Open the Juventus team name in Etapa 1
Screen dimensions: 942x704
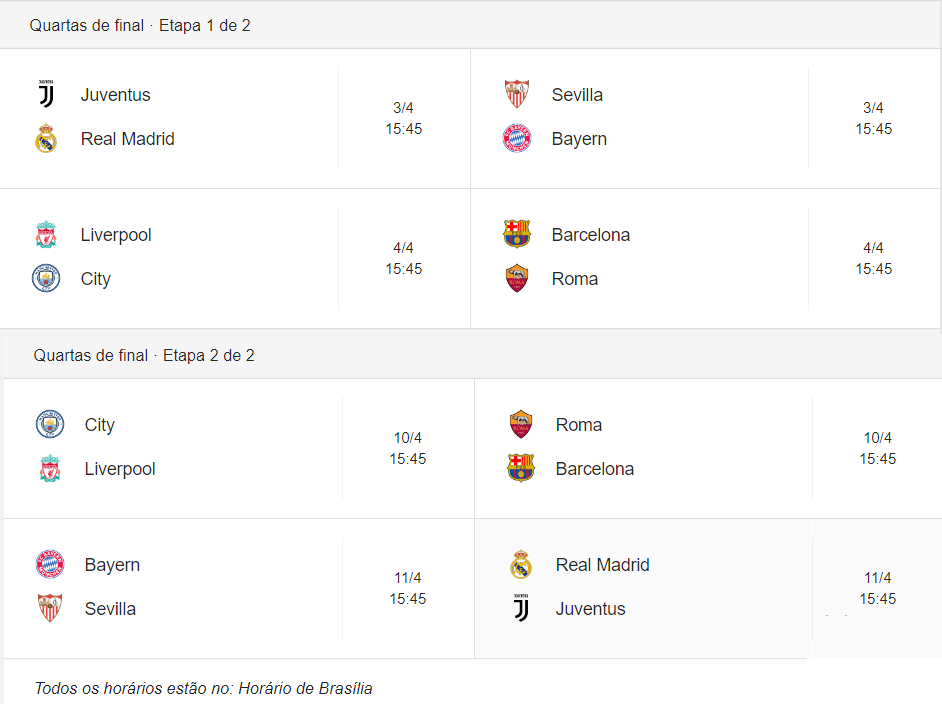(x=115, y=95)
